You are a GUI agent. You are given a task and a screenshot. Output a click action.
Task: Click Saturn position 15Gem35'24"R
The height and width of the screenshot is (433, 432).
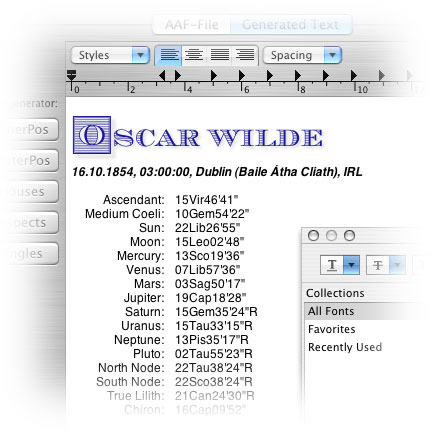[x=216, y=312]
